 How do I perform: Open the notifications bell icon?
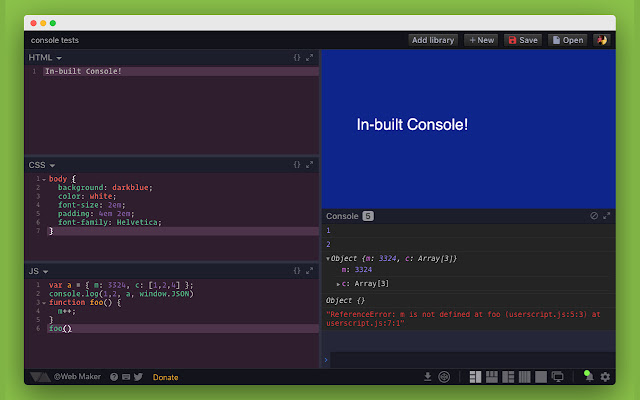[x=589, y=377]
